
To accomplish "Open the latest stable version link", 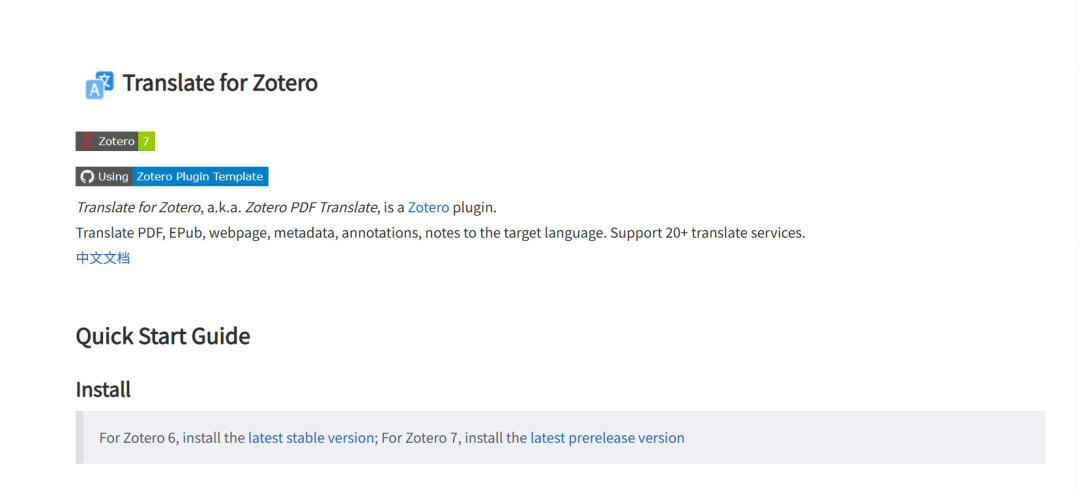I will [311, 438].
